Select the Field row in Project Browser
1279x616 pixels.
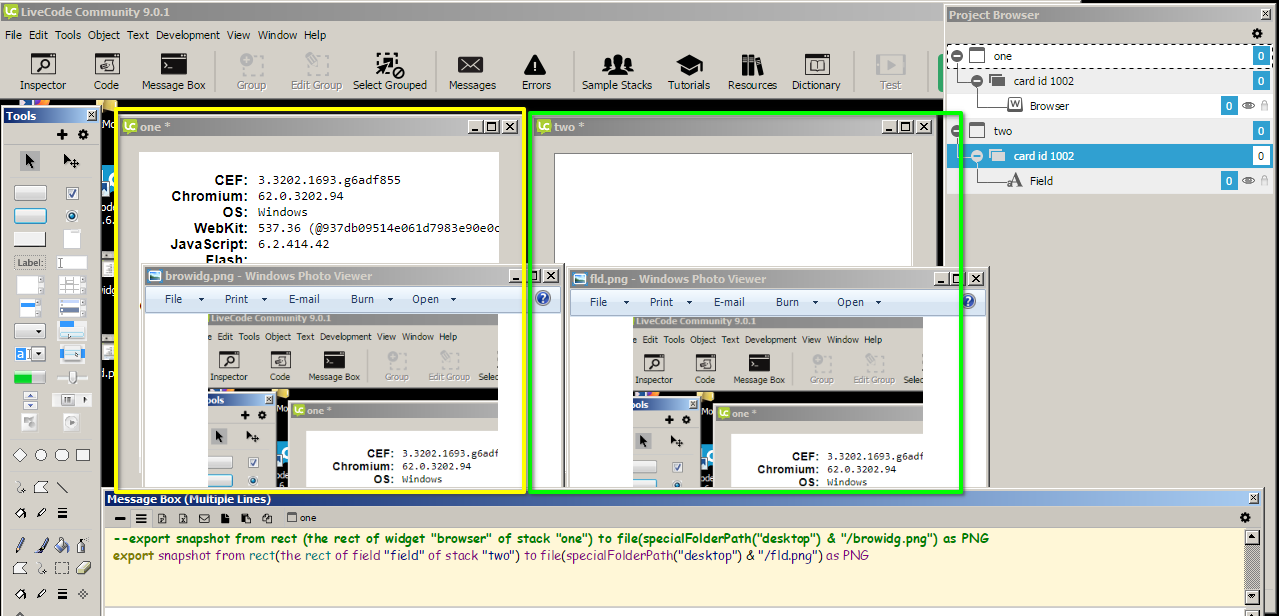click(1108, 180)
